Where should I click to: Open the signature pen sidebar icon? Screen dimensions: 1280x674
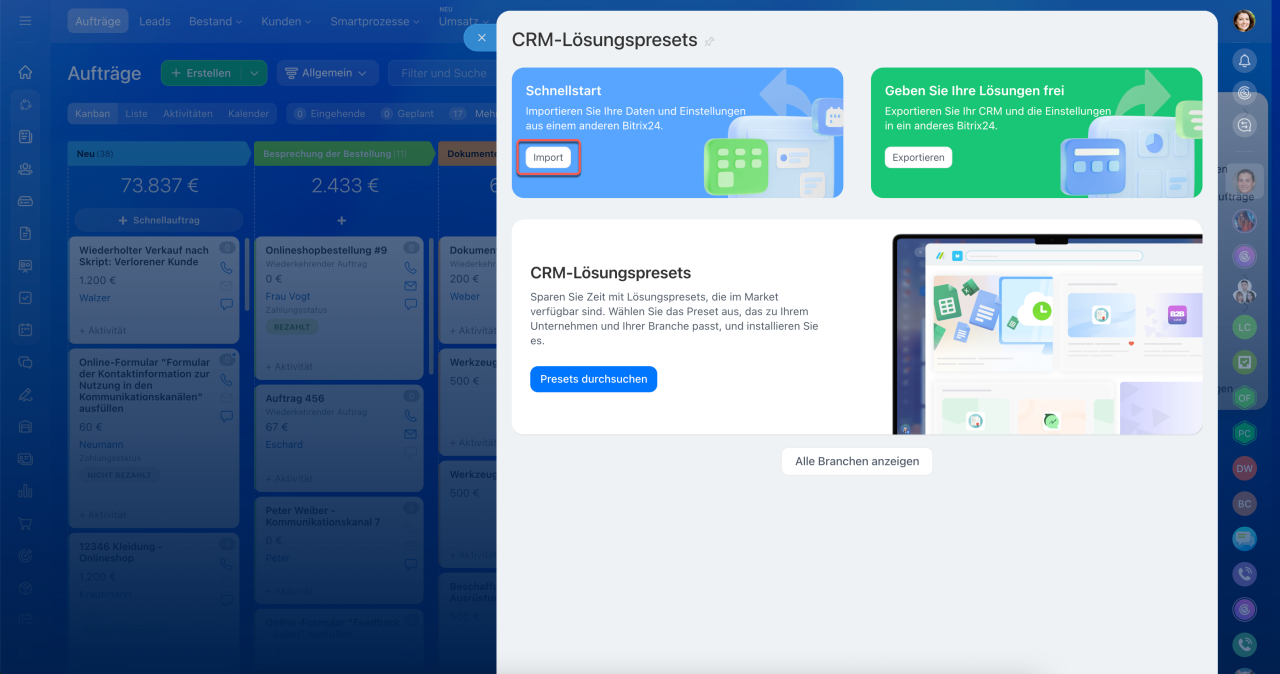tap(25, 394)
